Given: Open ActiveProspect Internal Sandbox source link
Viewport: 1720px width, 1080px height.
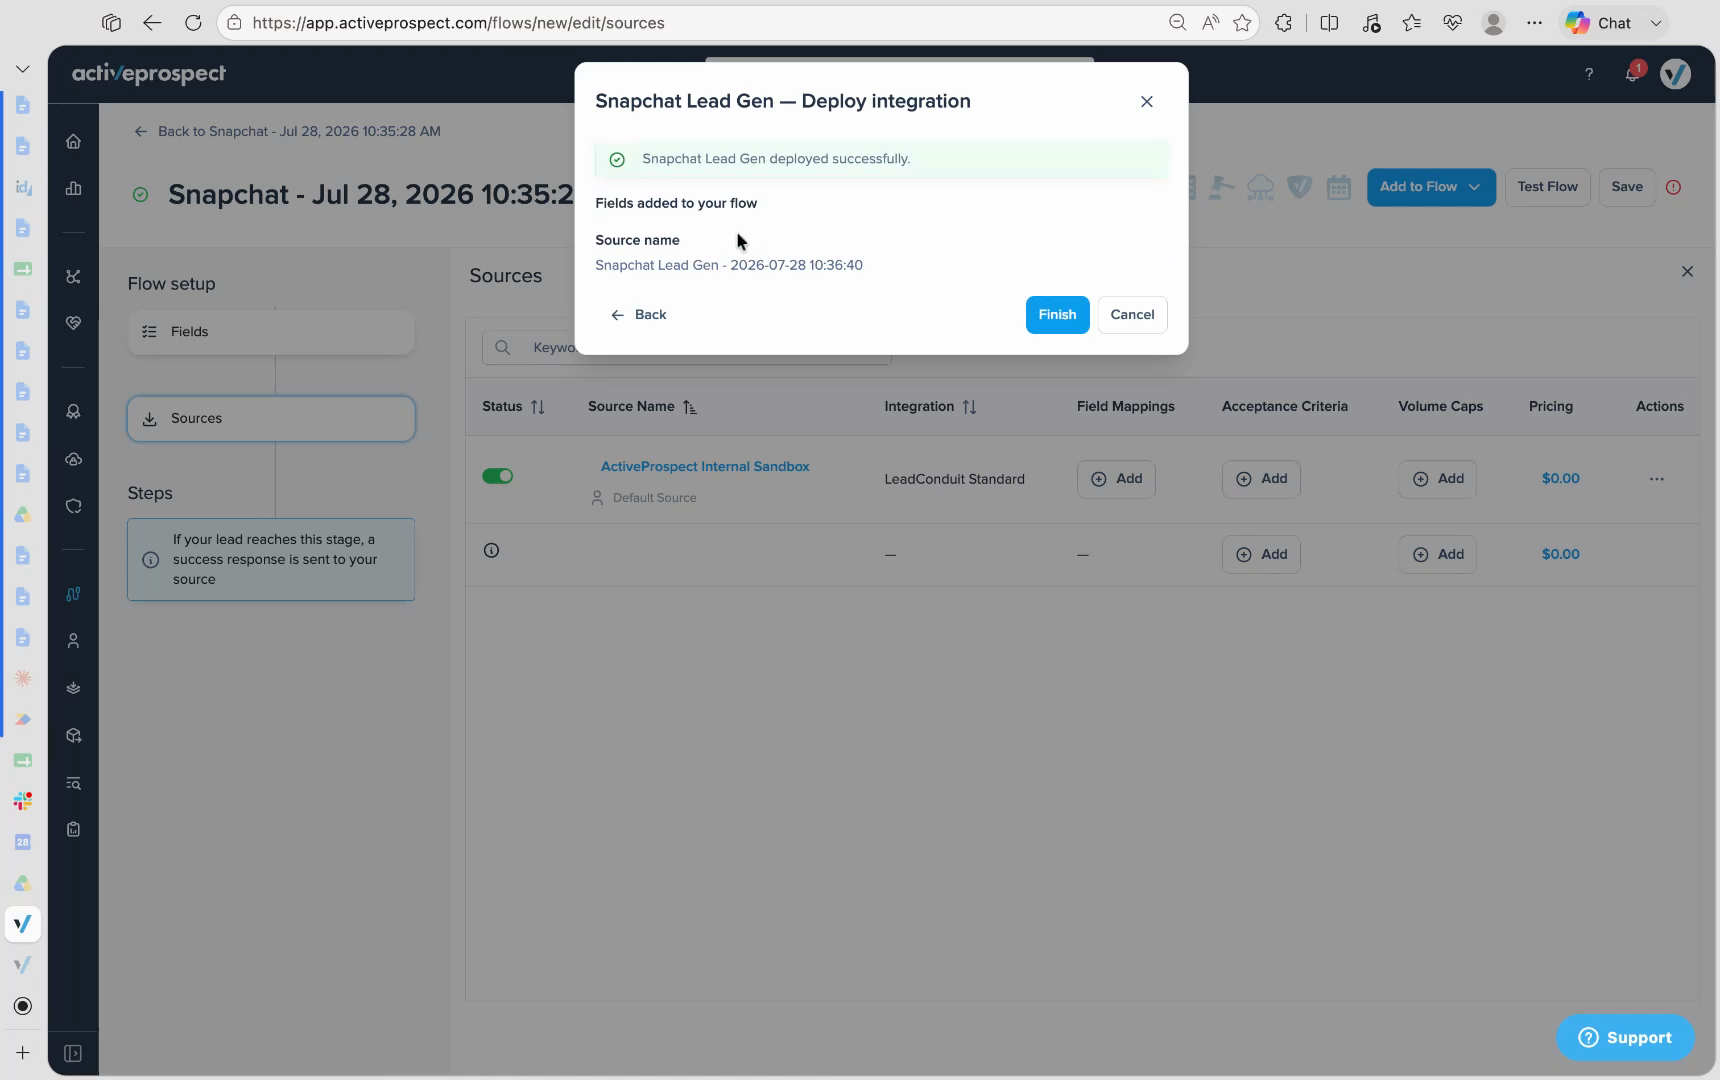Looking at the screenshot, I should pos(705,466).
